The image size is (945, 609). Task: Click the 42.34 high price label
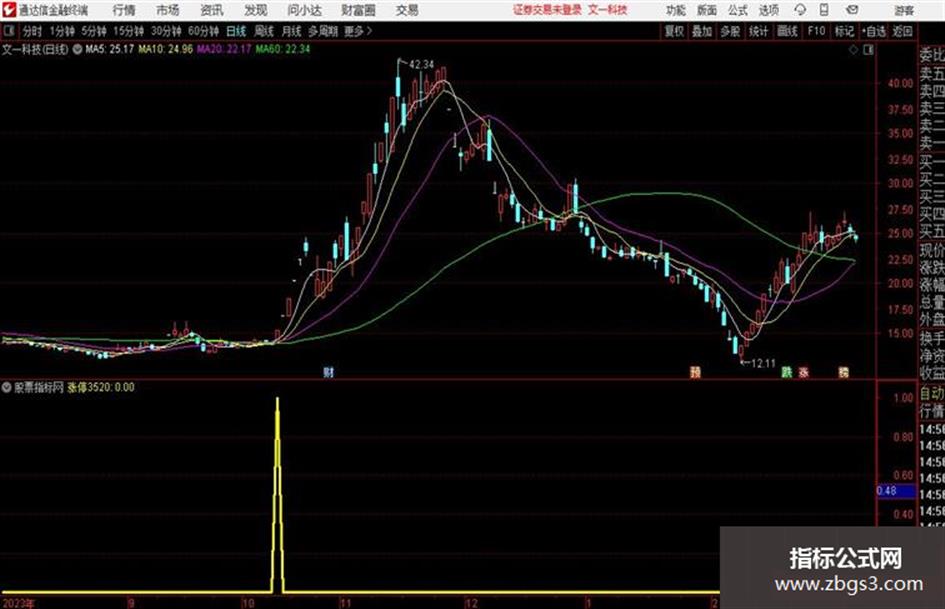coord(421,64)
